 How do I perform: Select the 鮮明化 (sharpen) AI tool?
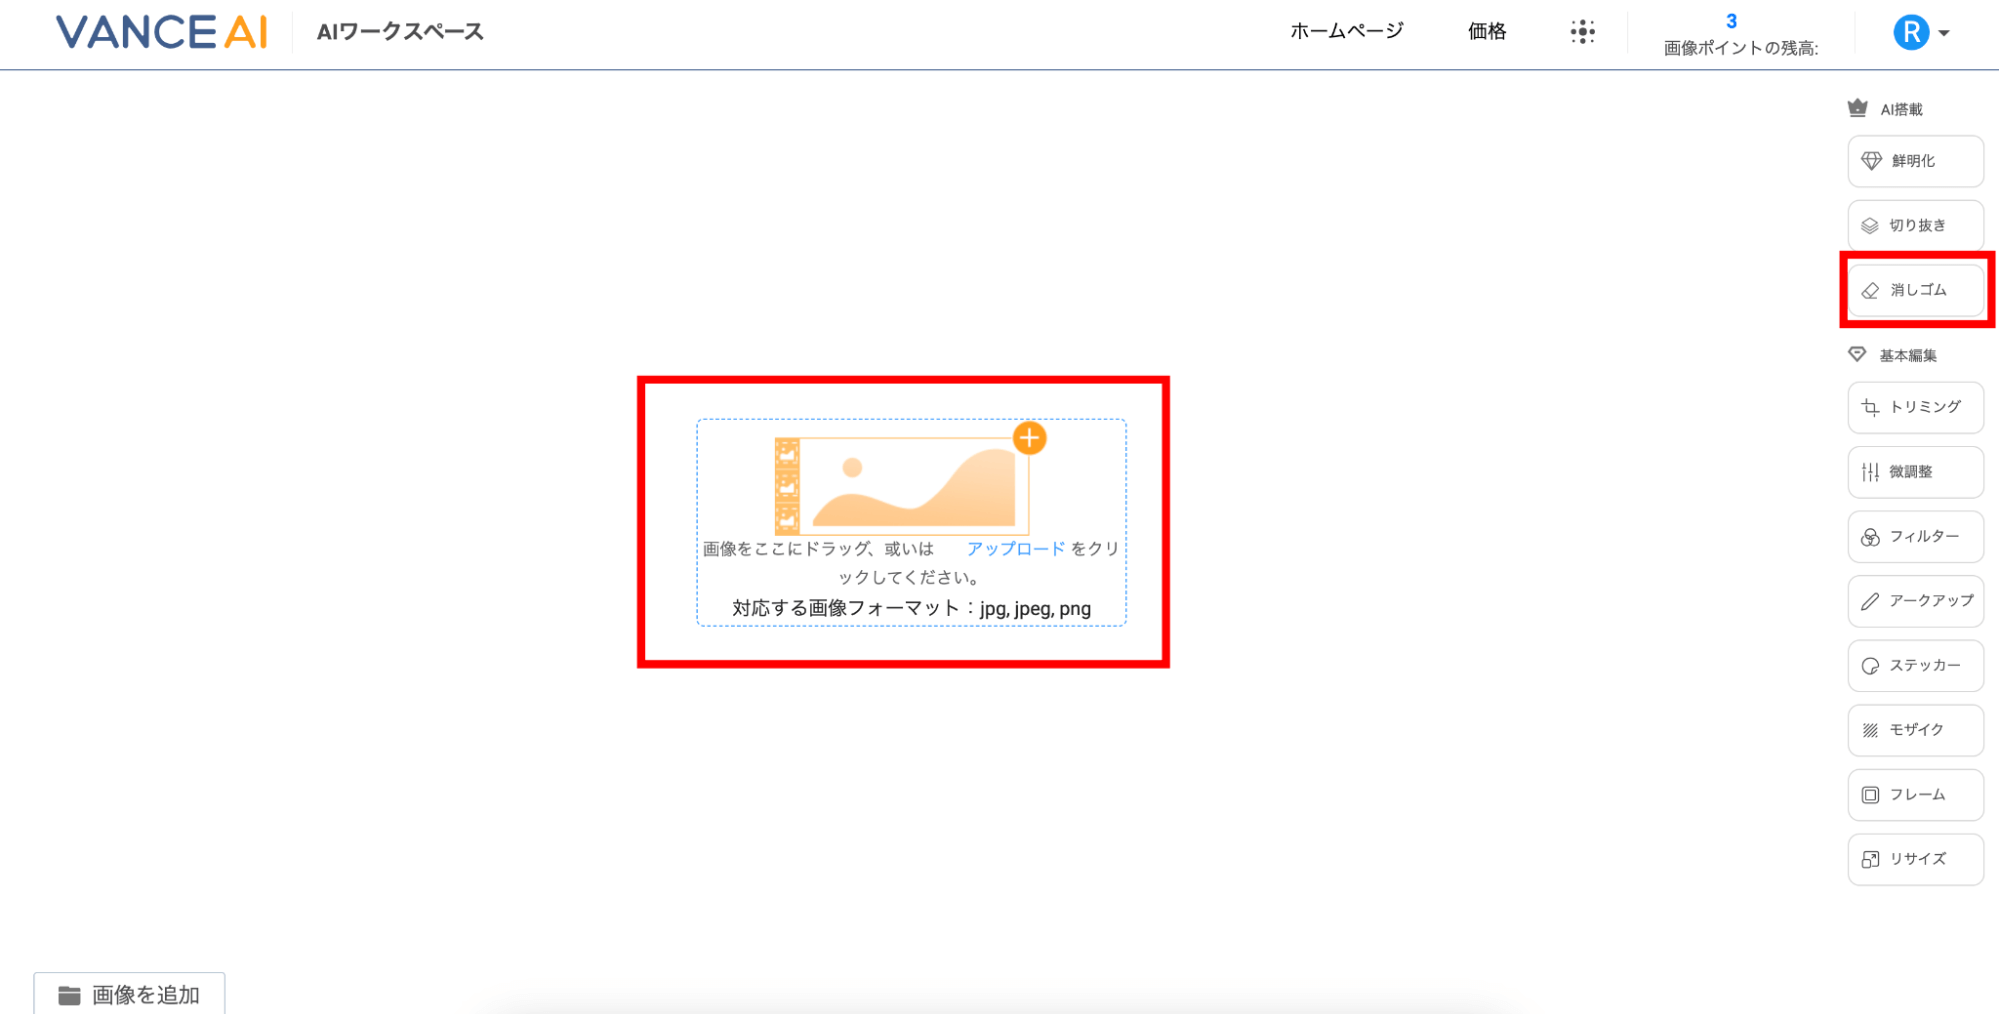[x=1913, y=161]
